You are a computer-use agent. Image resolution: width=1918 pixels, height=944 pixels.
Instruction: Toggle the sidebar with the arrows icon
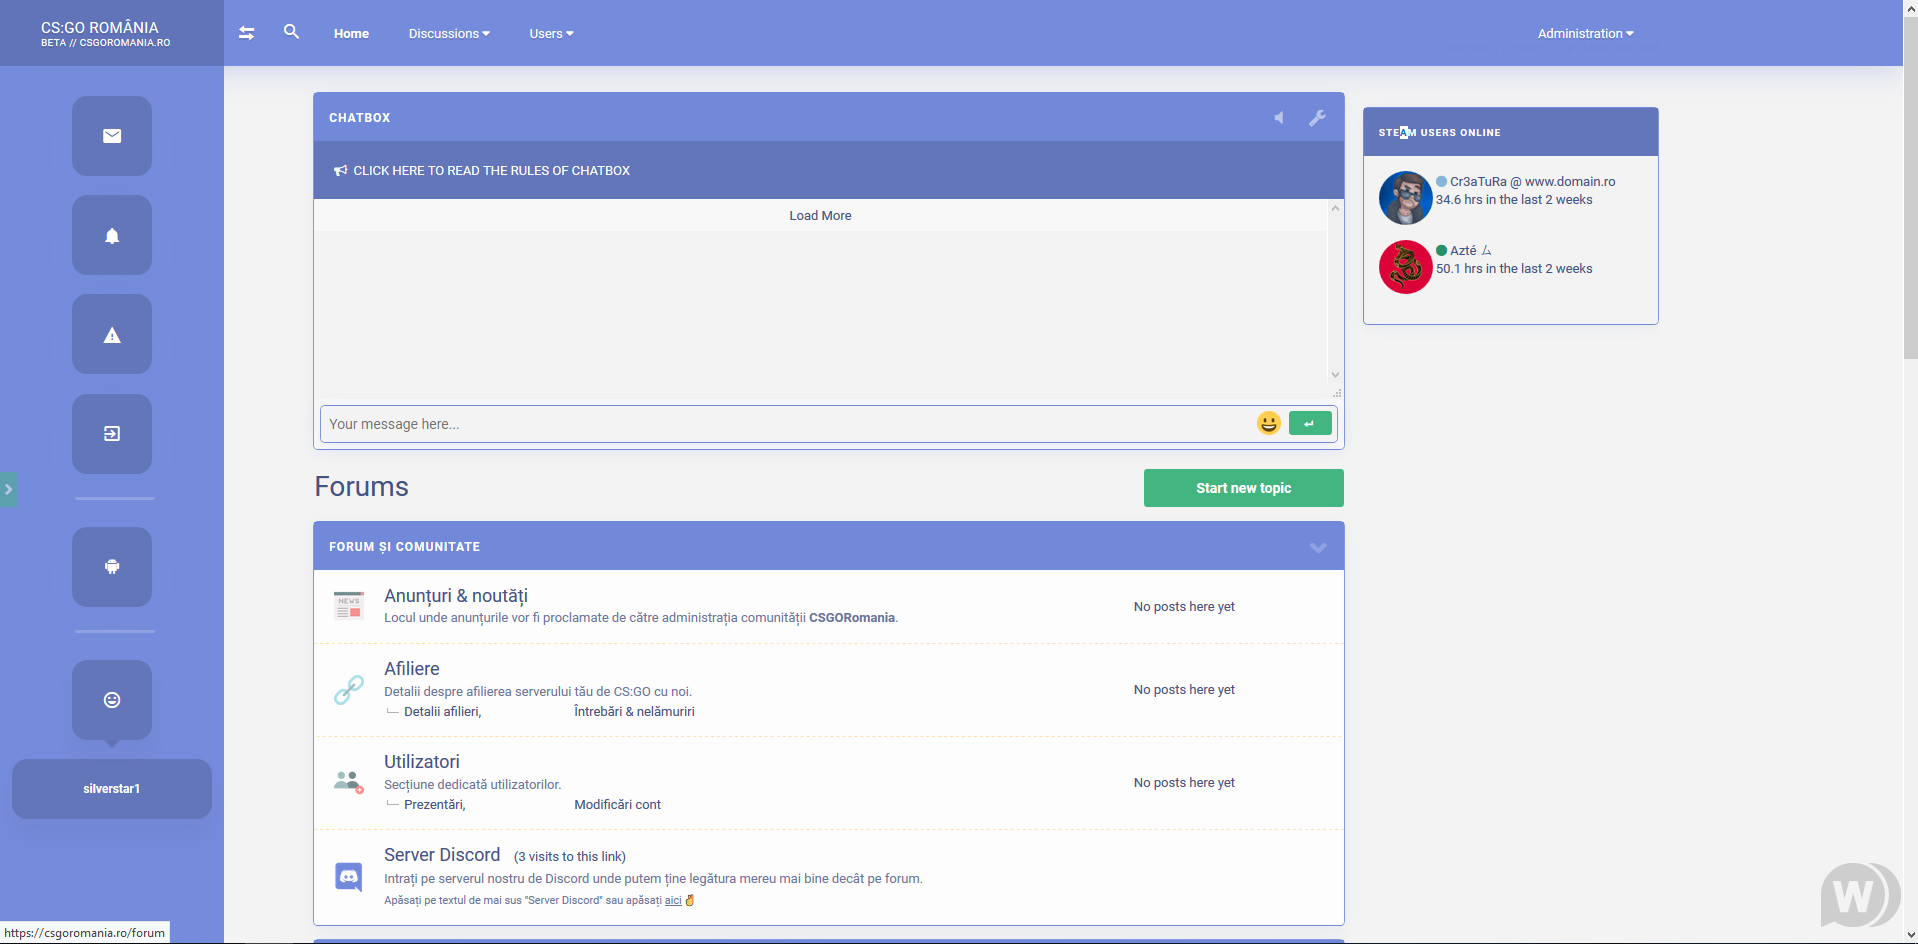[247, 33]
